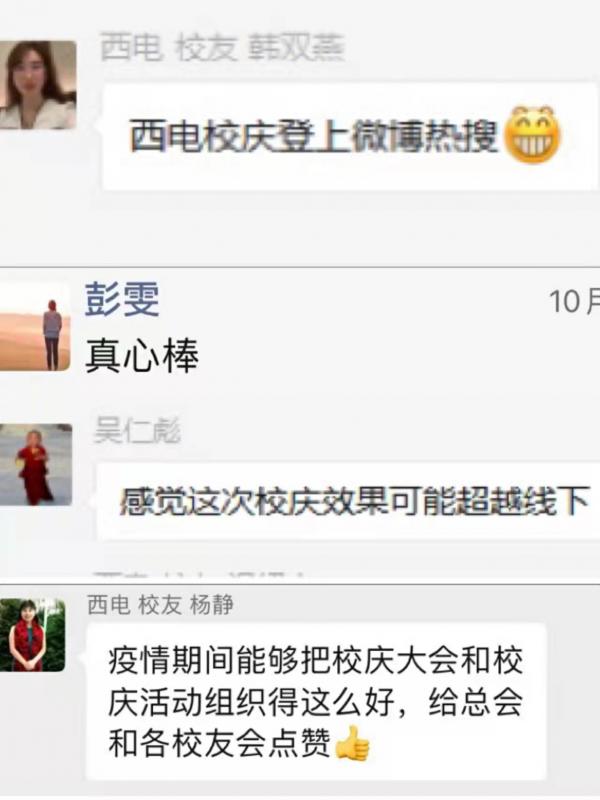Tap the message starting 疫情期间能够把校庆大会
Image resolution: width=600 pixels, height=800 pixels.
click(316, 702)
